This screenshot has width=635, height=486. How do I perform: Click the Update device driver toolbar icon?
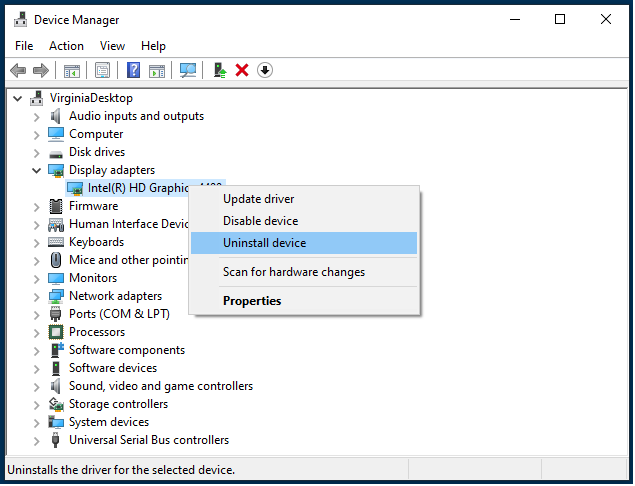pos(219,70)
